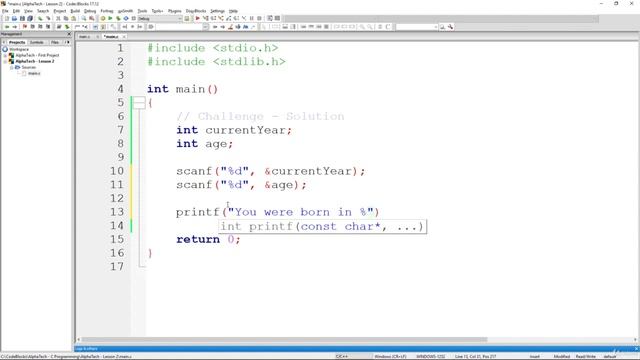Click the Abort build icon
The image size is (640, 360).
coord(133,18)
